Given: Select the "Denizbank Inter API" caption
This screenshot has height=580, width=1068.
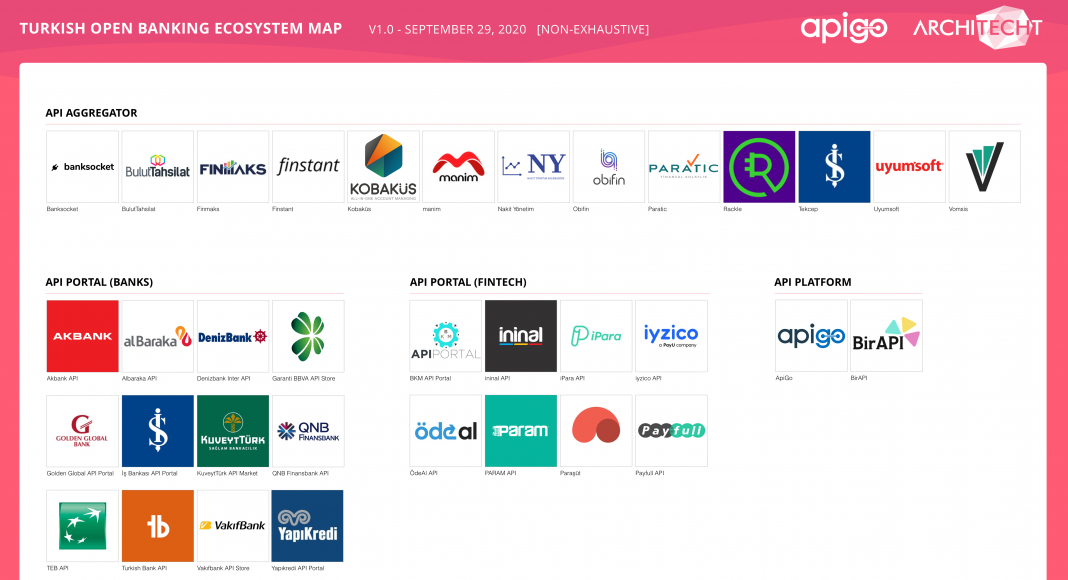Looking at the screenshot, I should 223,378.
